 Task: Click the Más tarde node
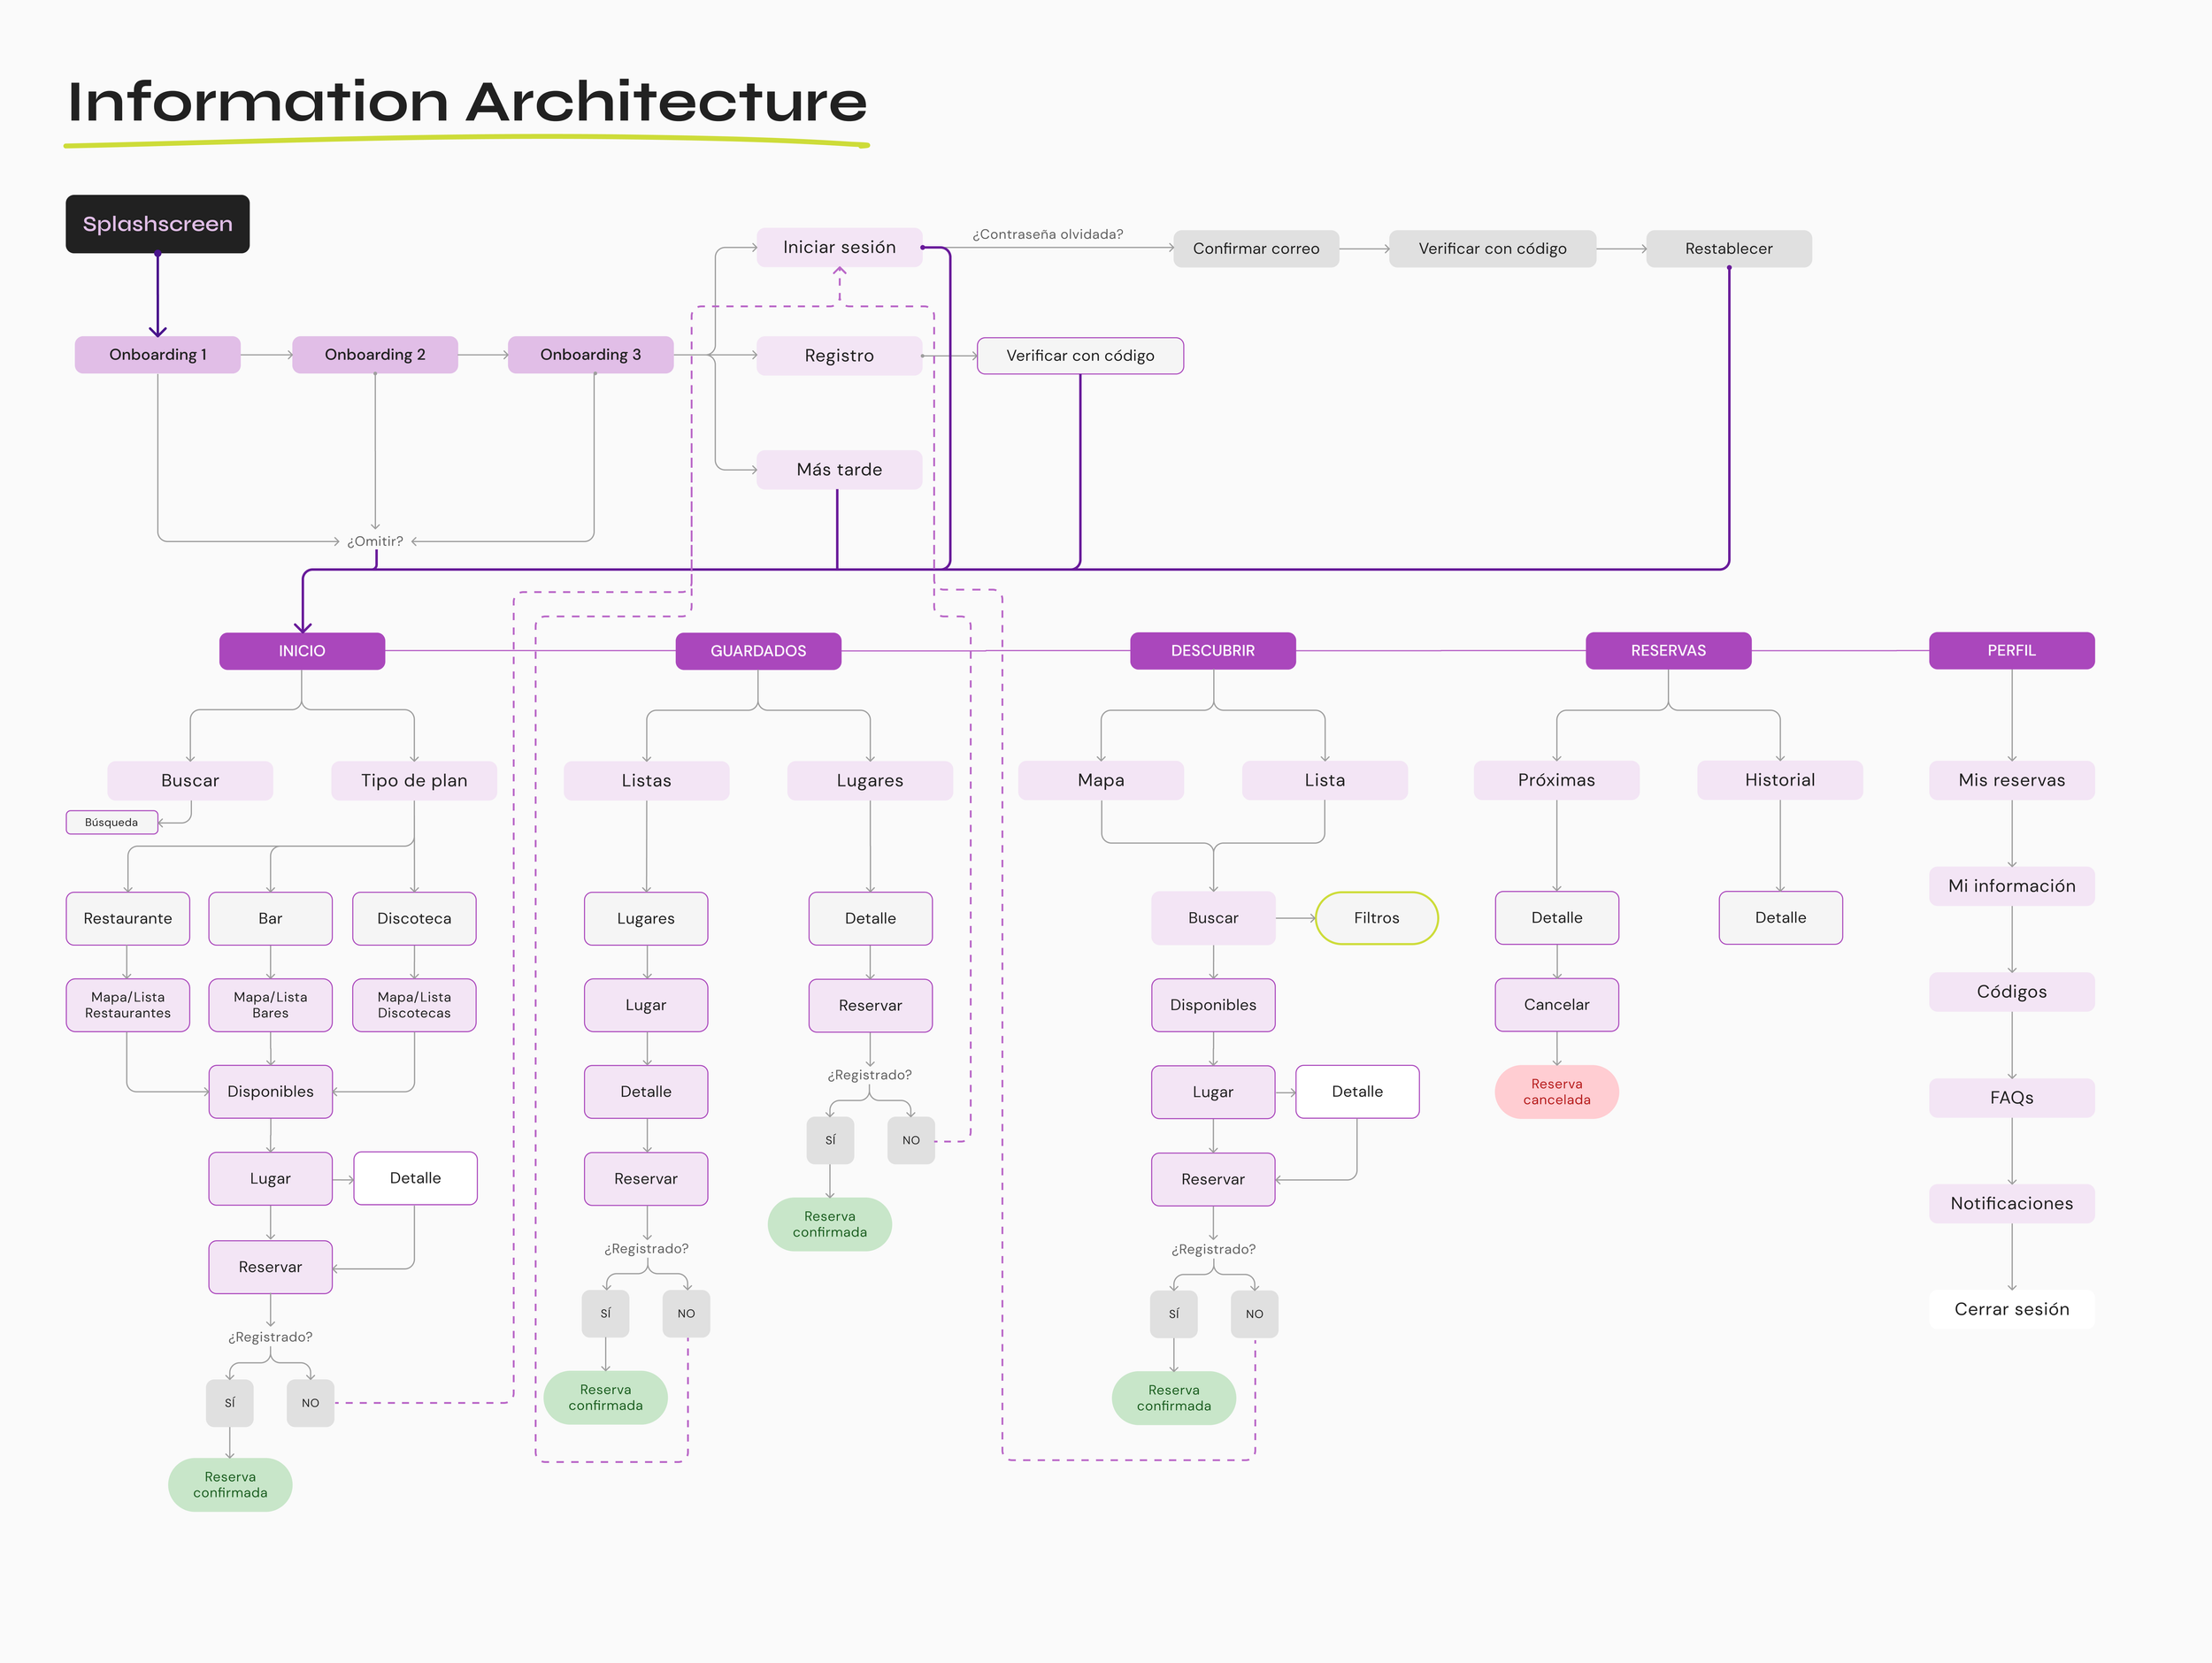tap(838, 470)
